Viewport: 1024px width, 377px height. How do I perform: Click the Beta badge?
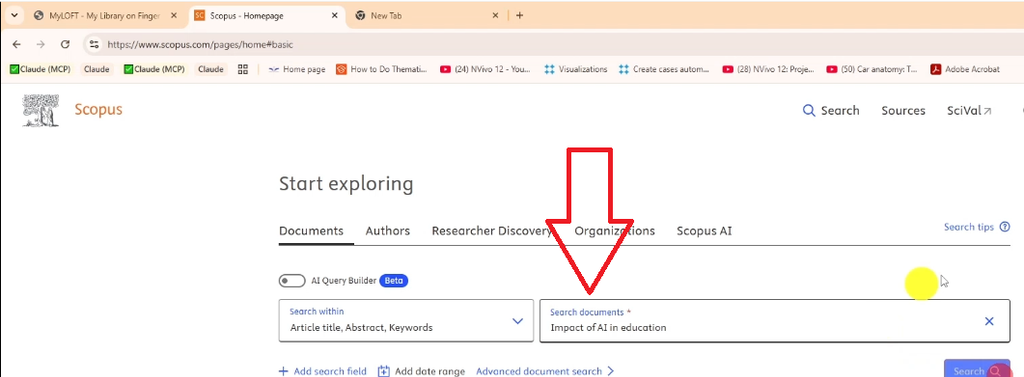pyautogui.click(x=394, y=281)
